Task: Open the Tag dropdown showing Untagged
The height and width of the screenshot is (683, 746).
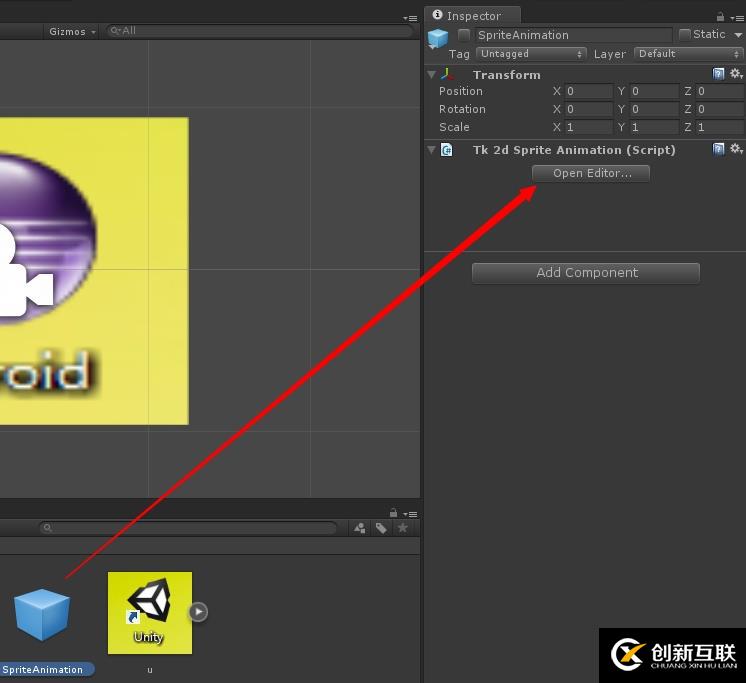Action: tap(531, 54)
